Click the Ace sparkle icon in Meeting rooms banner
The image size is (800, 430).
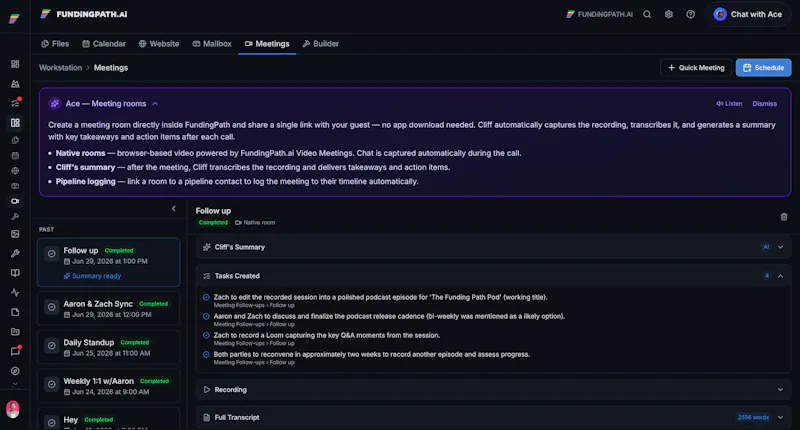pyautogui.click(x=55, y=104)
